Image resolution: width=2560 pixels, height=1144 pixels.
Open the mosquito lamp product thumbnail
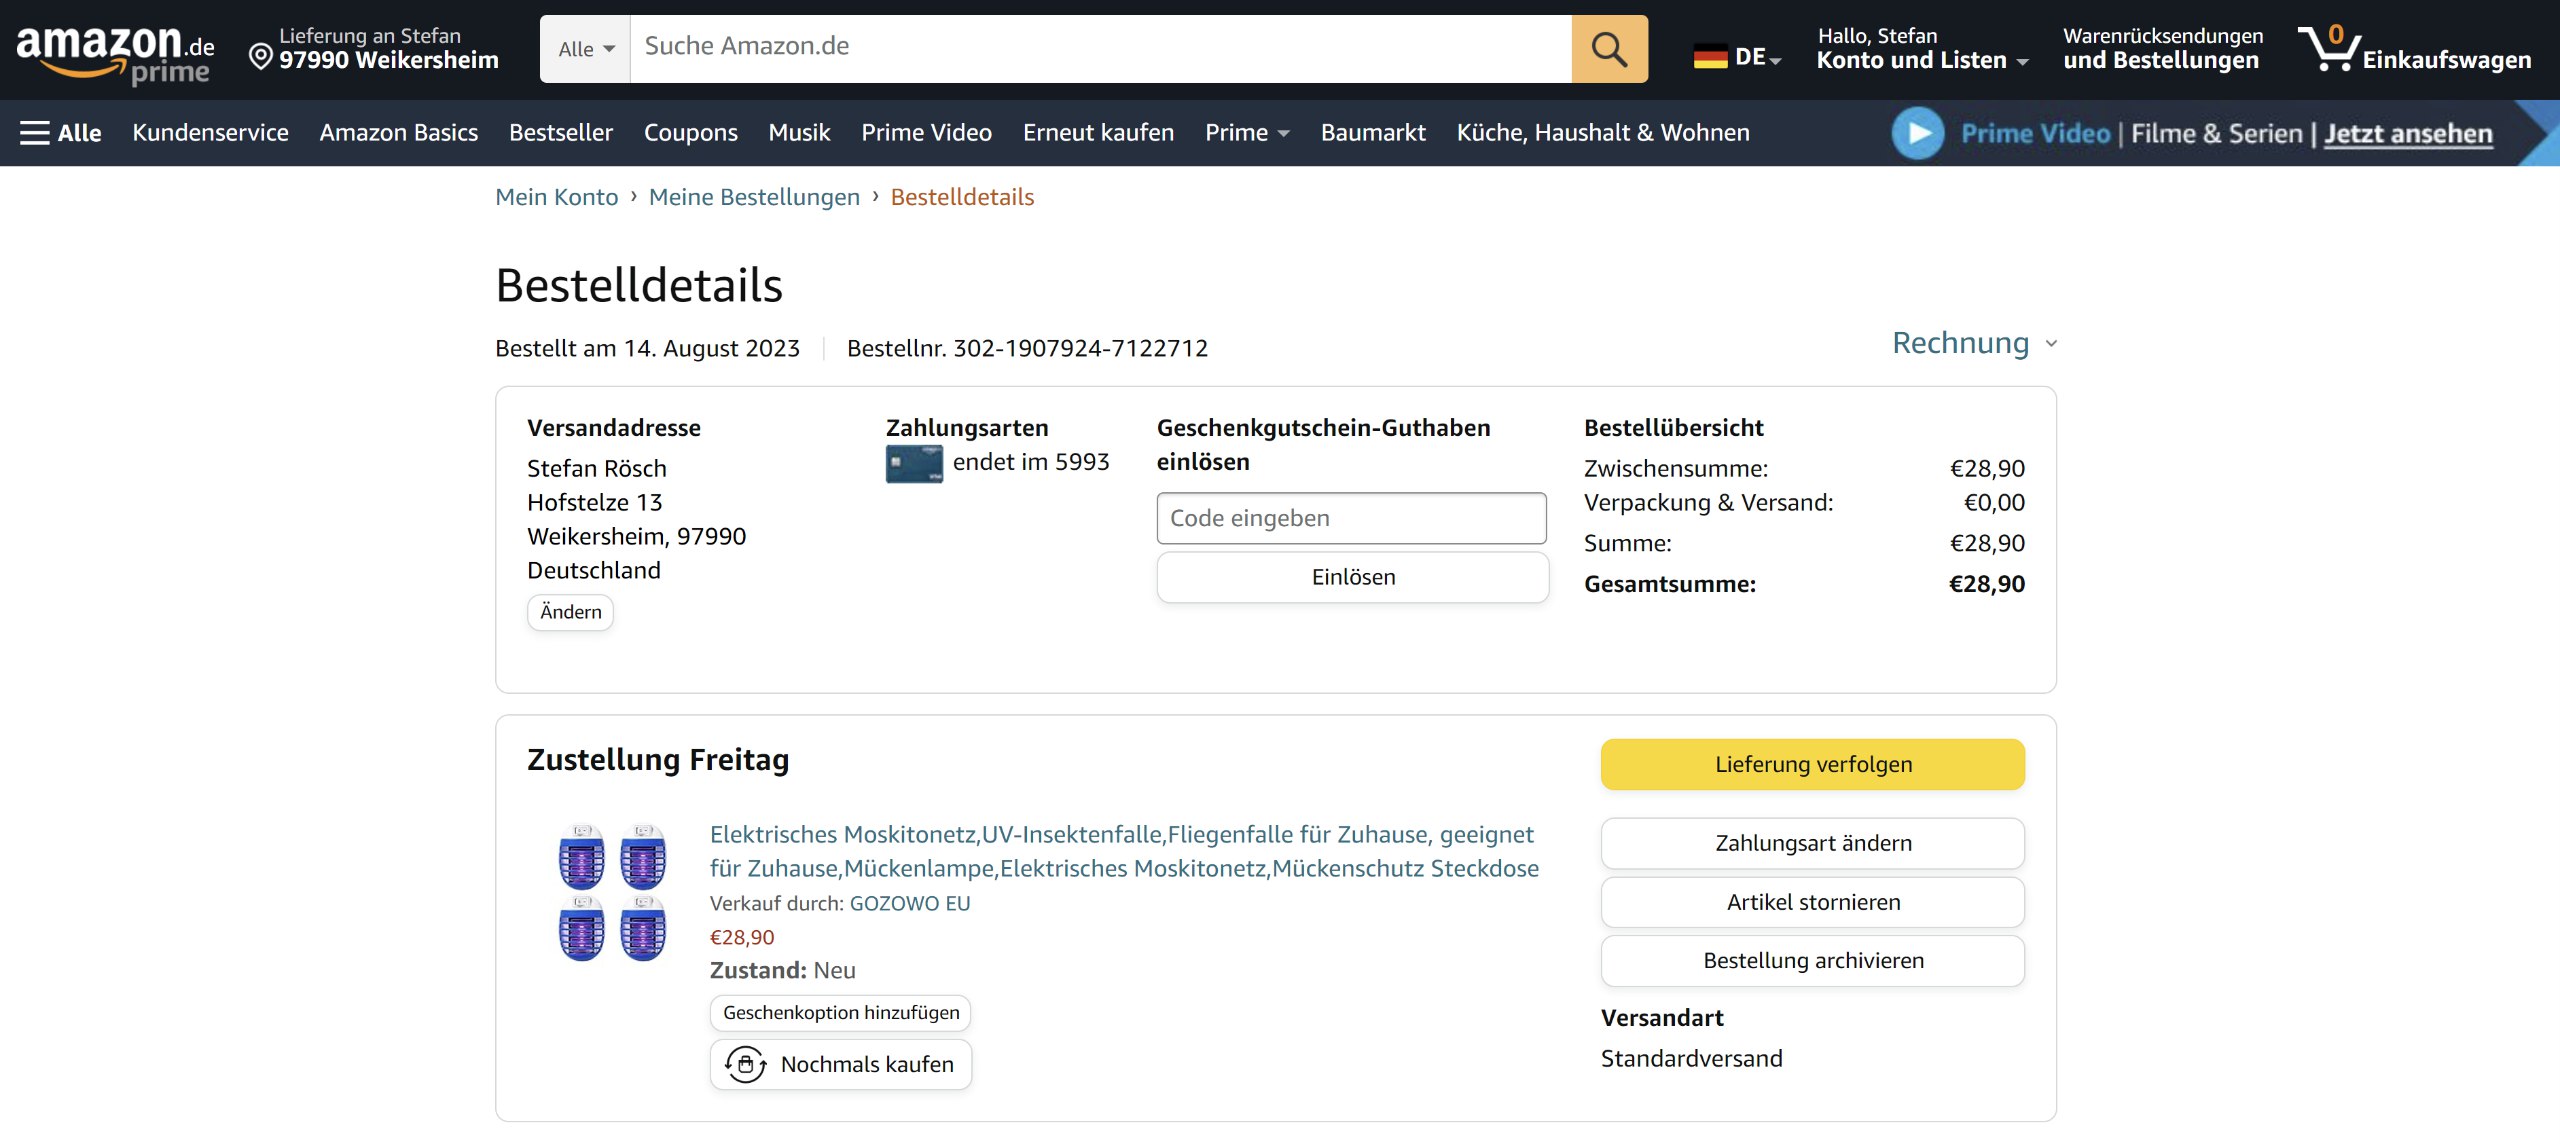[612, 892]
